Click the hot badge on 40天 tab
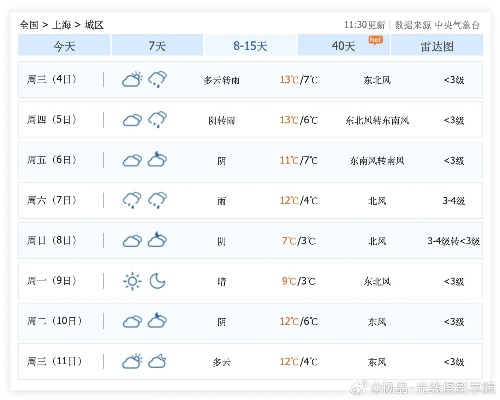Screen dimensions: 500x400 (x=376, y=40)
